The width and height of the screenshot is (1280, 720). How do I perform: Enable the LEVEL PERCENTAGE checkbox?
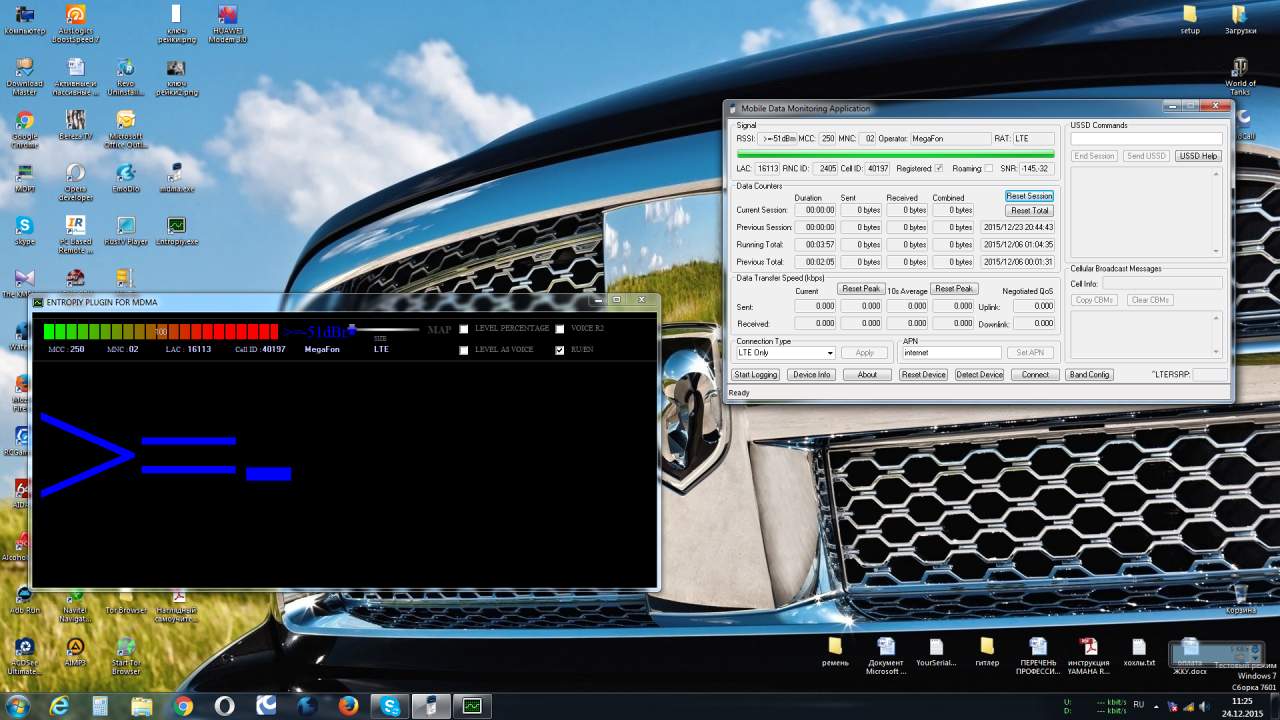(464, 329)
